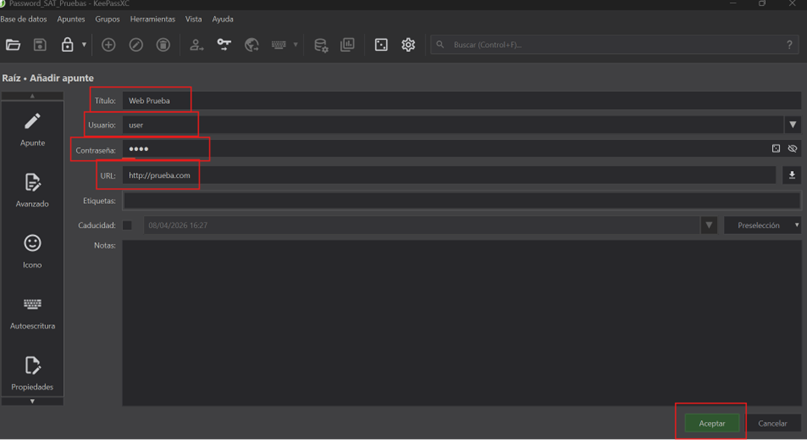
Task: Open the password generator dice icon
Action: 381,45
